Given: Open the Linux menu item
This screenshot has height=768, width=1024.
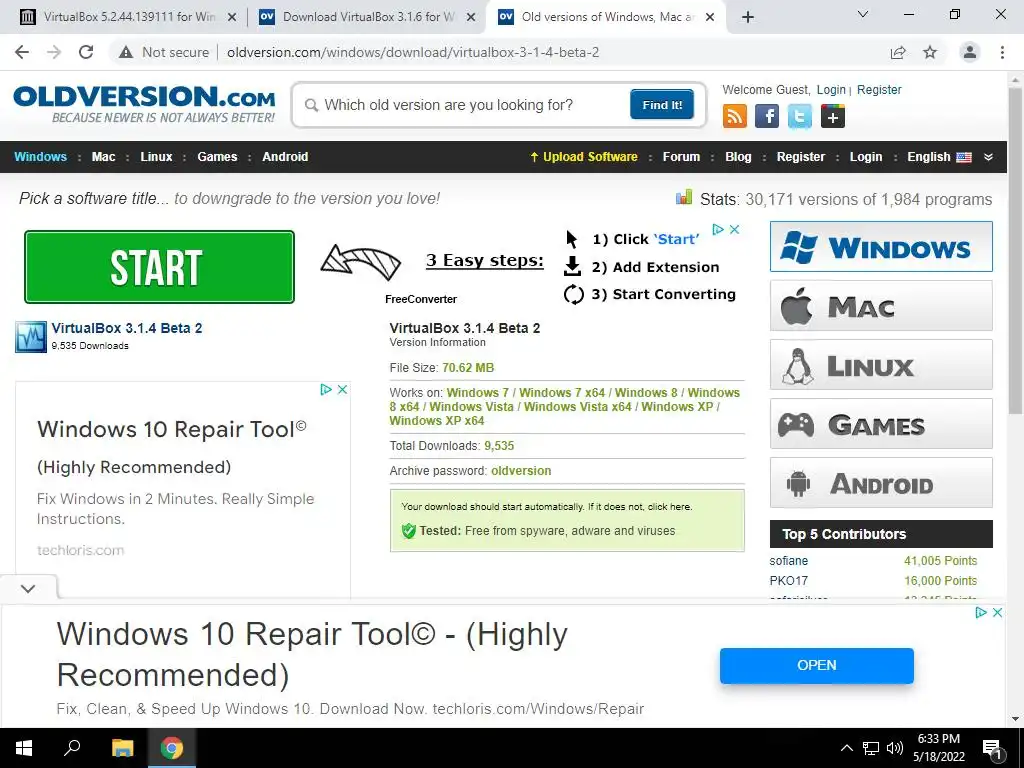Looking at the screenshot, I should pos(156,157).
